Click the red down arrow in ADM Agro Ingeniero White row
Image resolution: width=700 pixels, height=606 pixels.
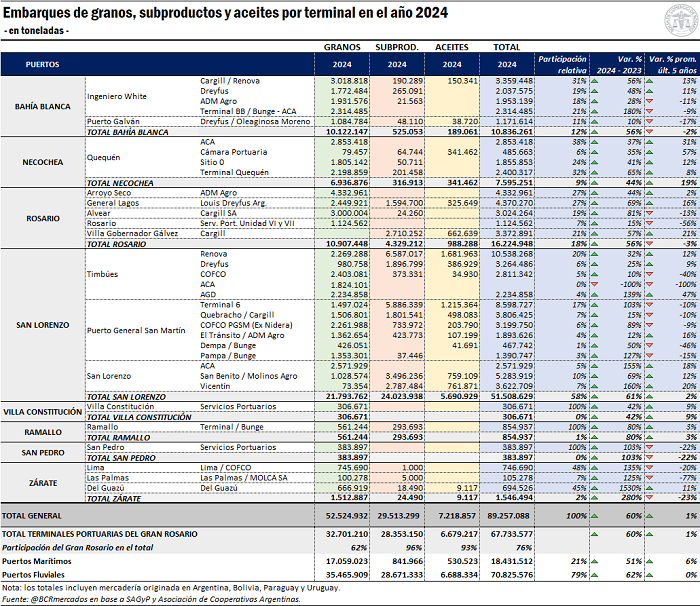pos(650,101)
